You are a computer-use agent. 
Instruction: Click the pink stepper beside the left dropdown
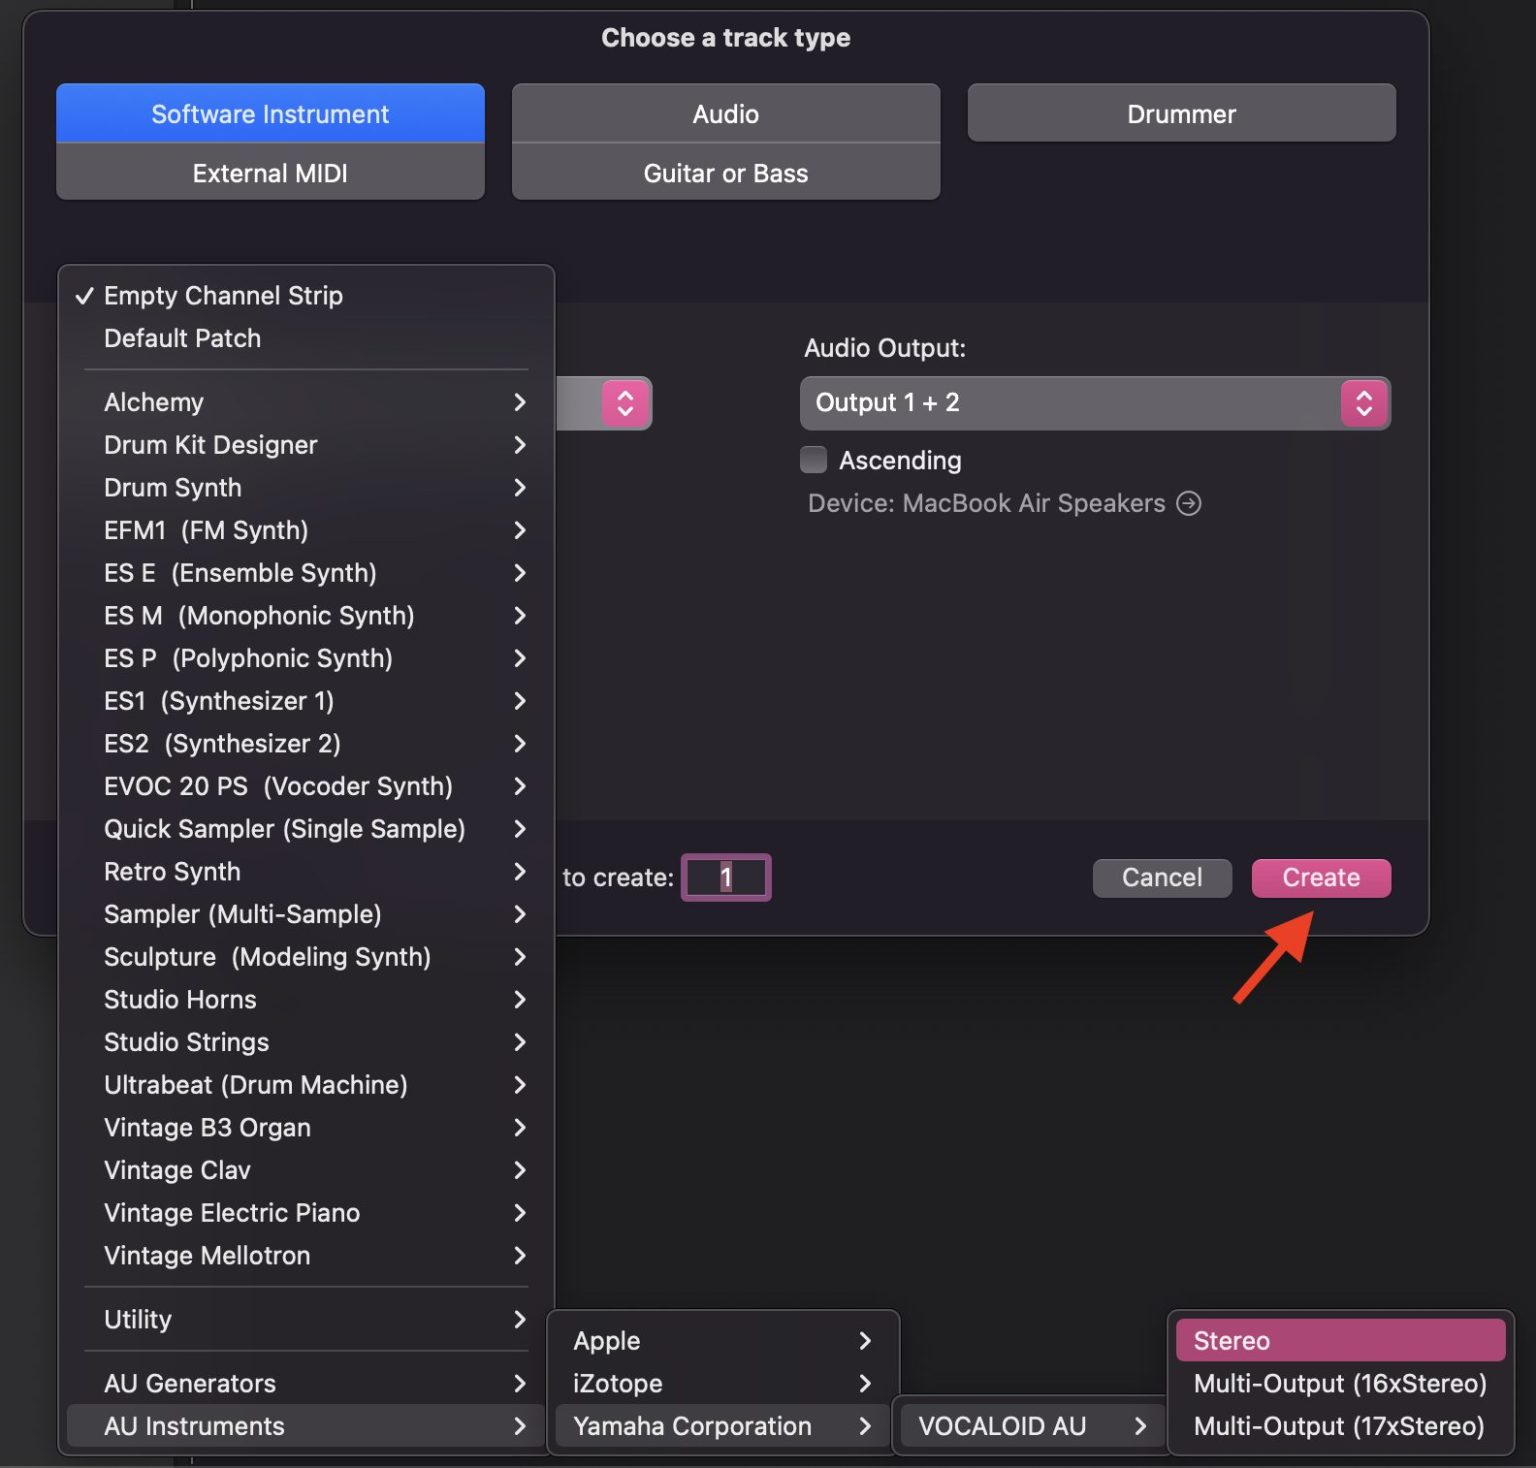[x=624, y=403]
